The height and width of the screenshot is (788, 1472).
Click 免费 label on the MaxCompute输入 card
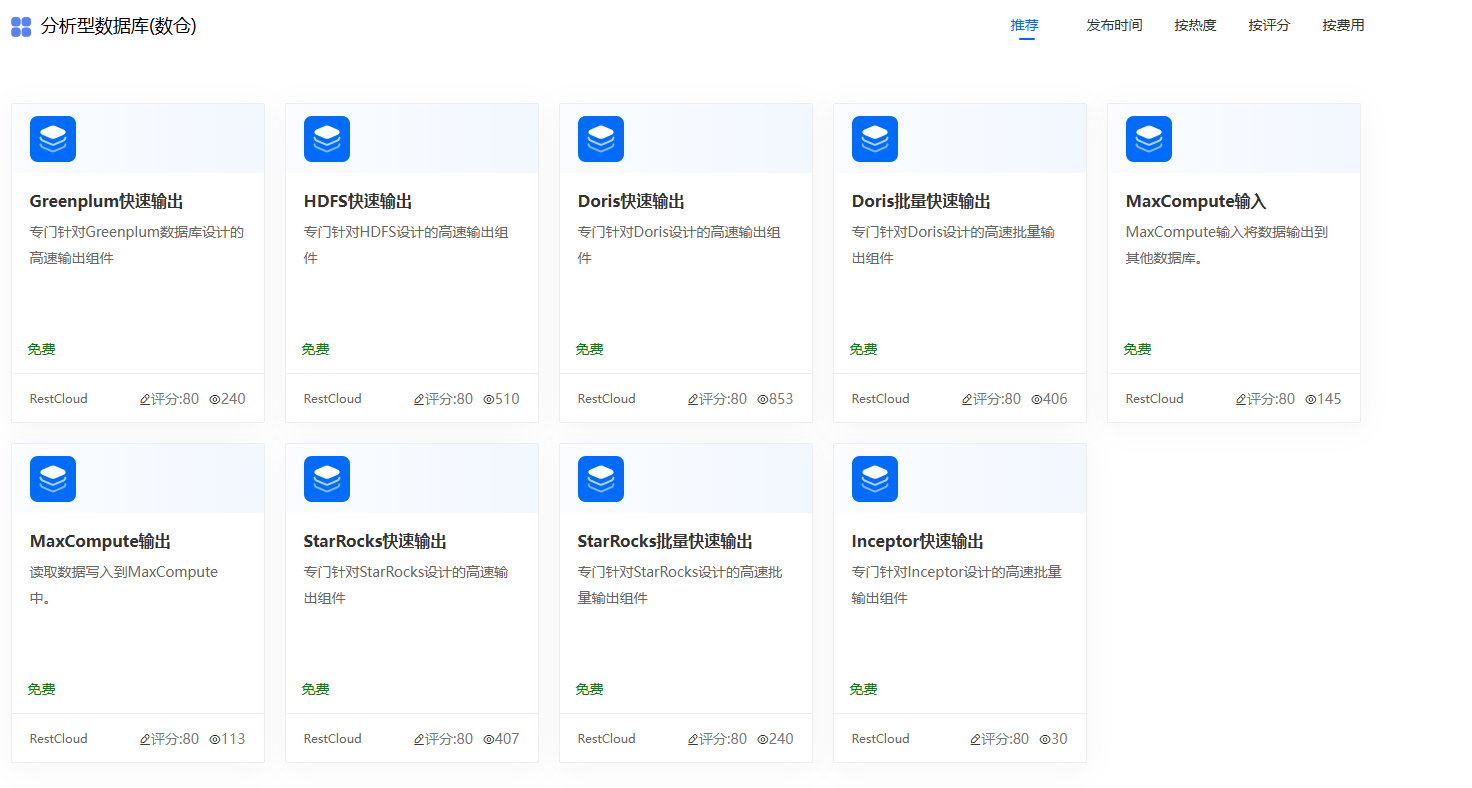pos(1138,349)
